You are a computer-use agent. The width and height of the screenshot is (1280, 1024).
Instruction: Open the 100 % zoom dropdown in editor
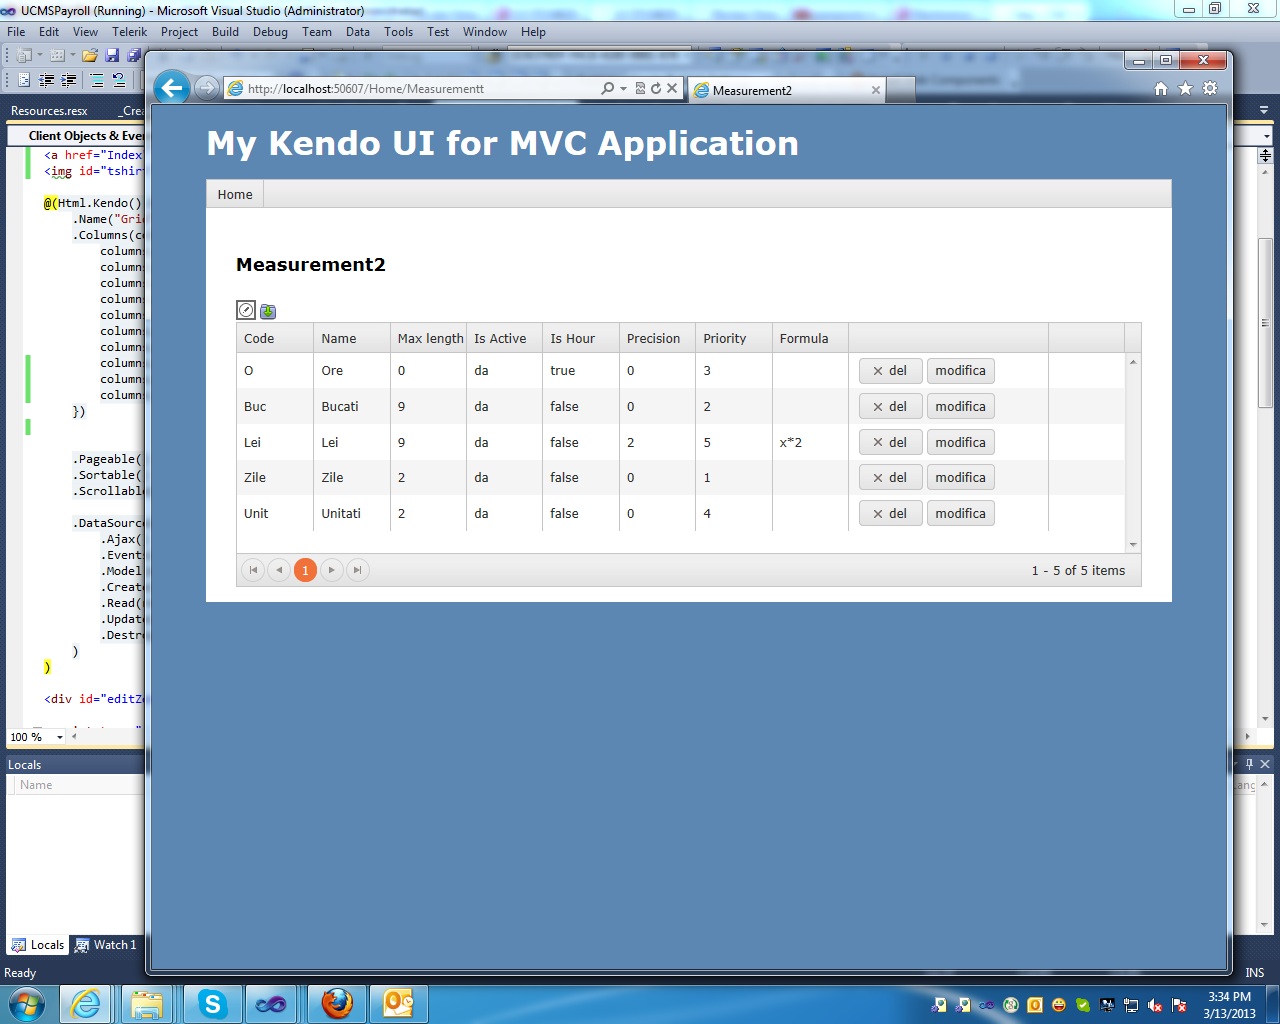tap(60, 737)
